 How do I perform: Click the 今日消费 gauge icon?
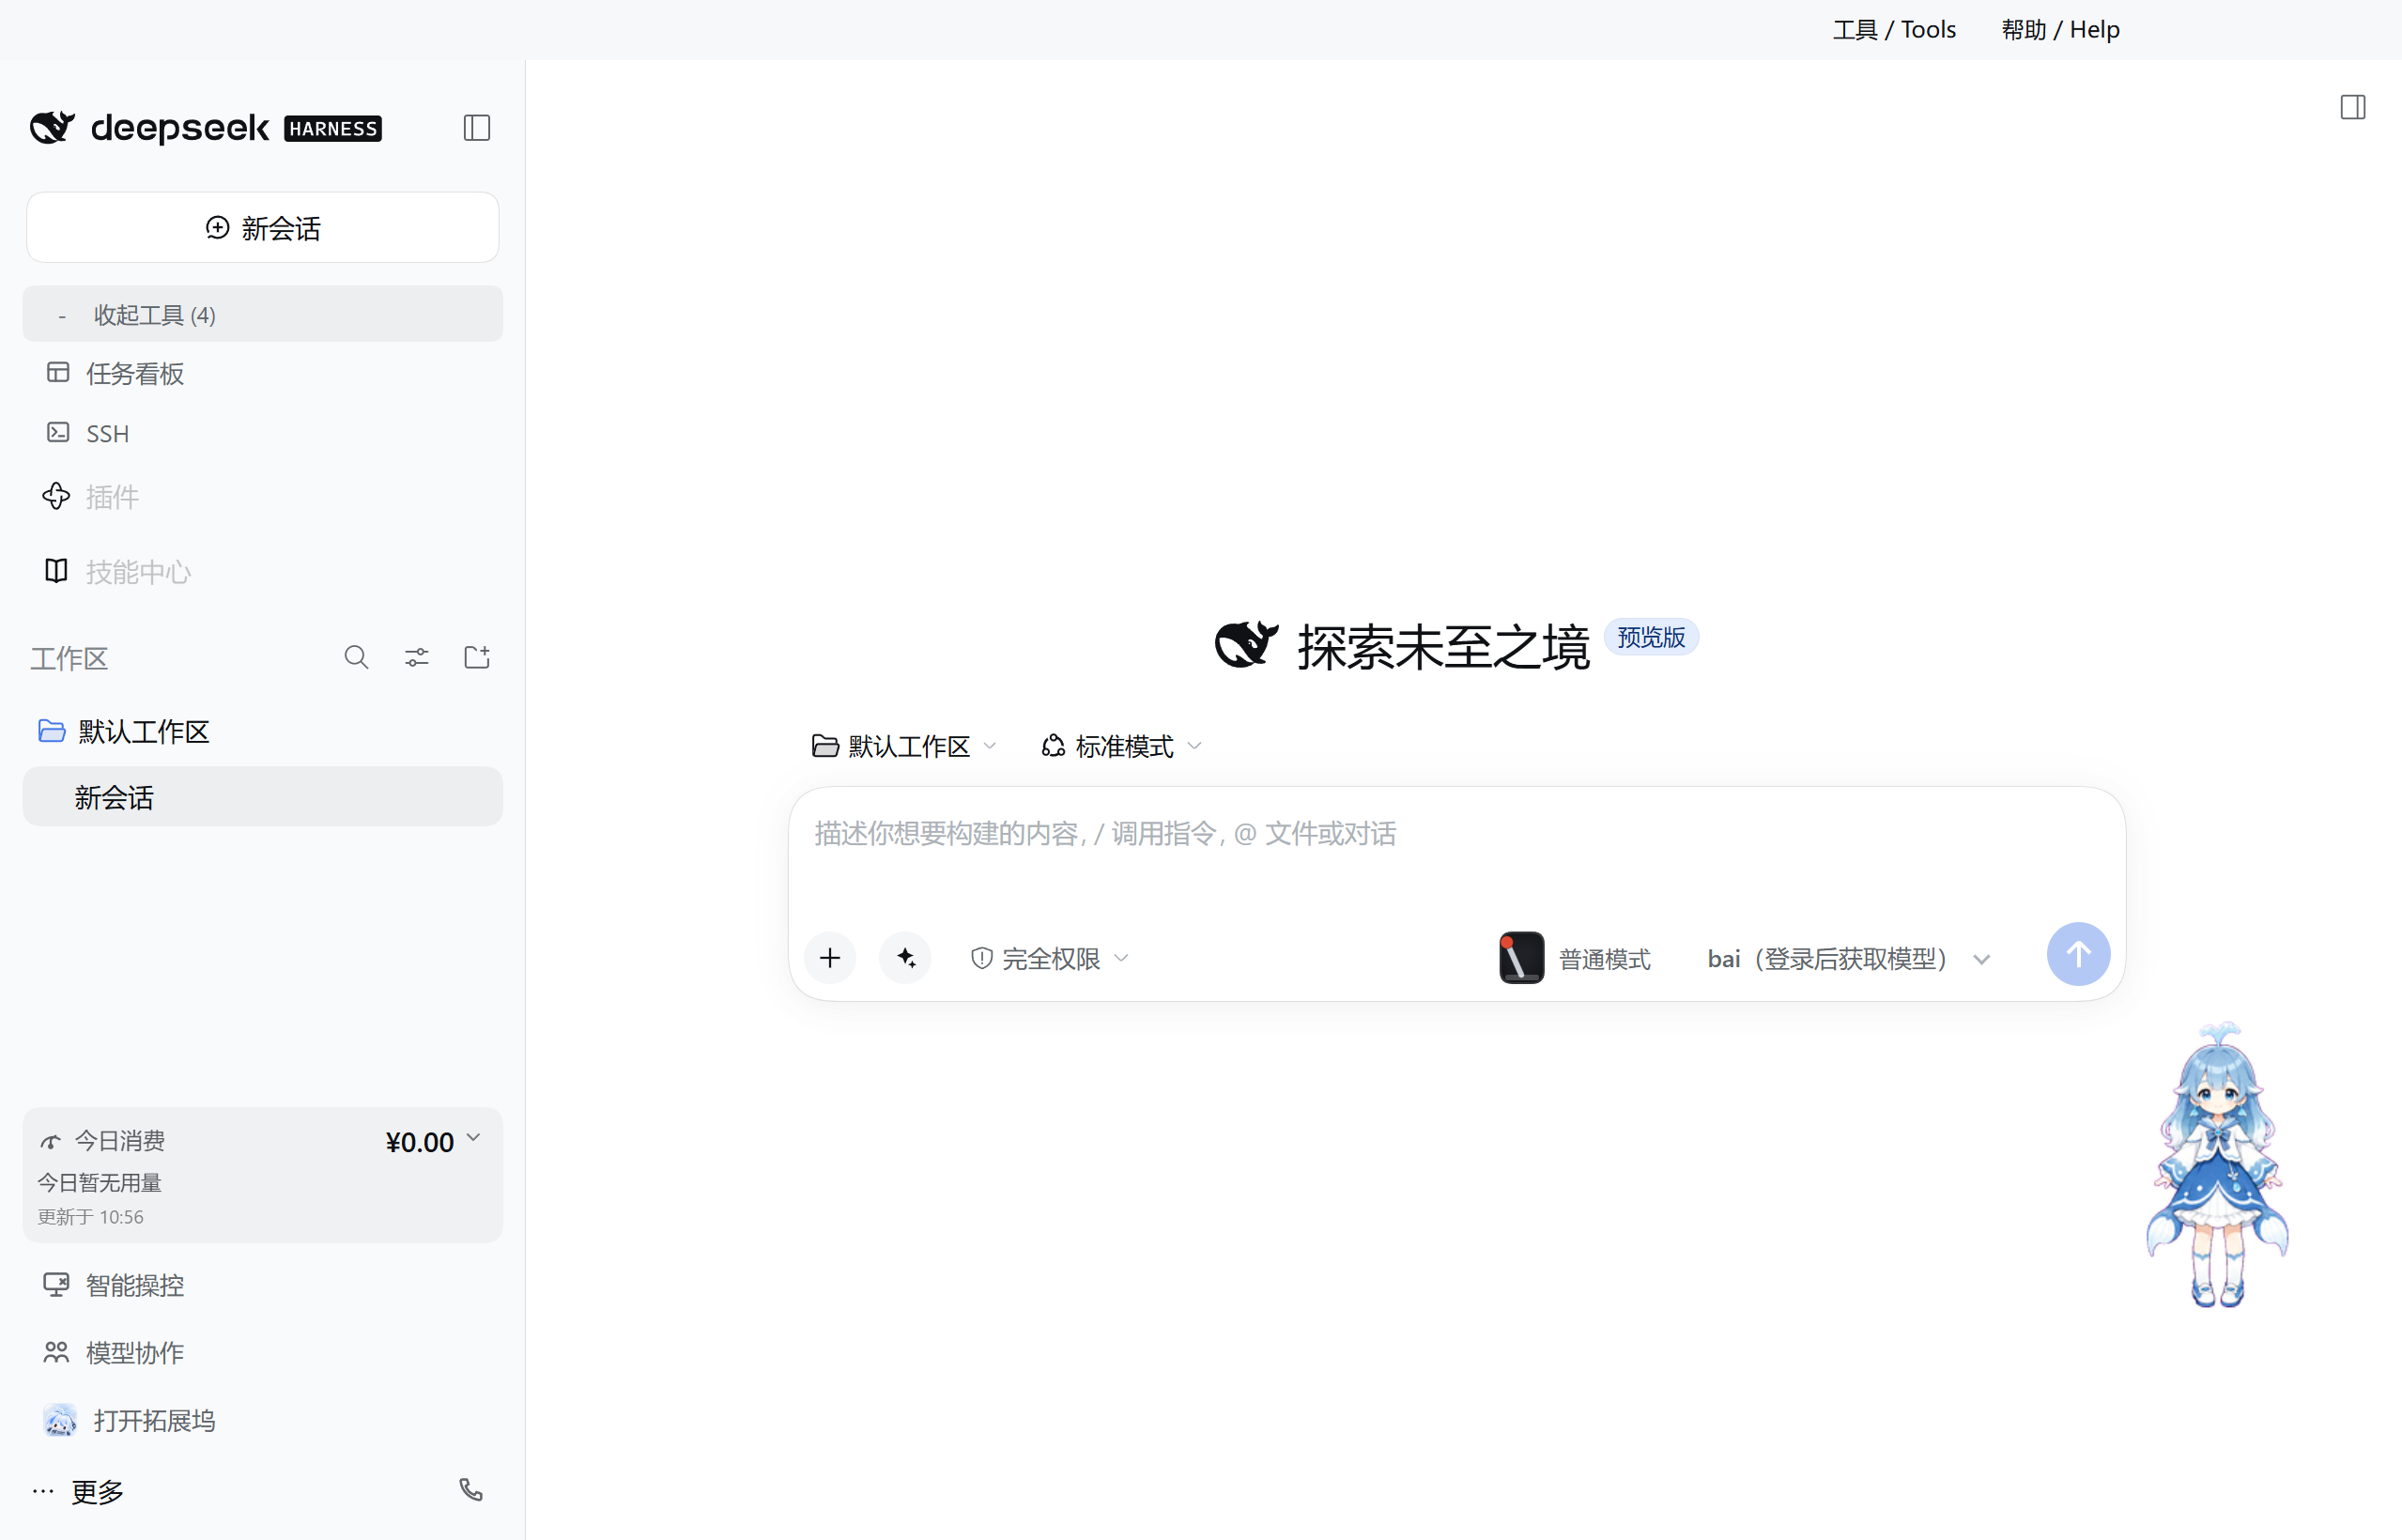(x=50, y=1142)
